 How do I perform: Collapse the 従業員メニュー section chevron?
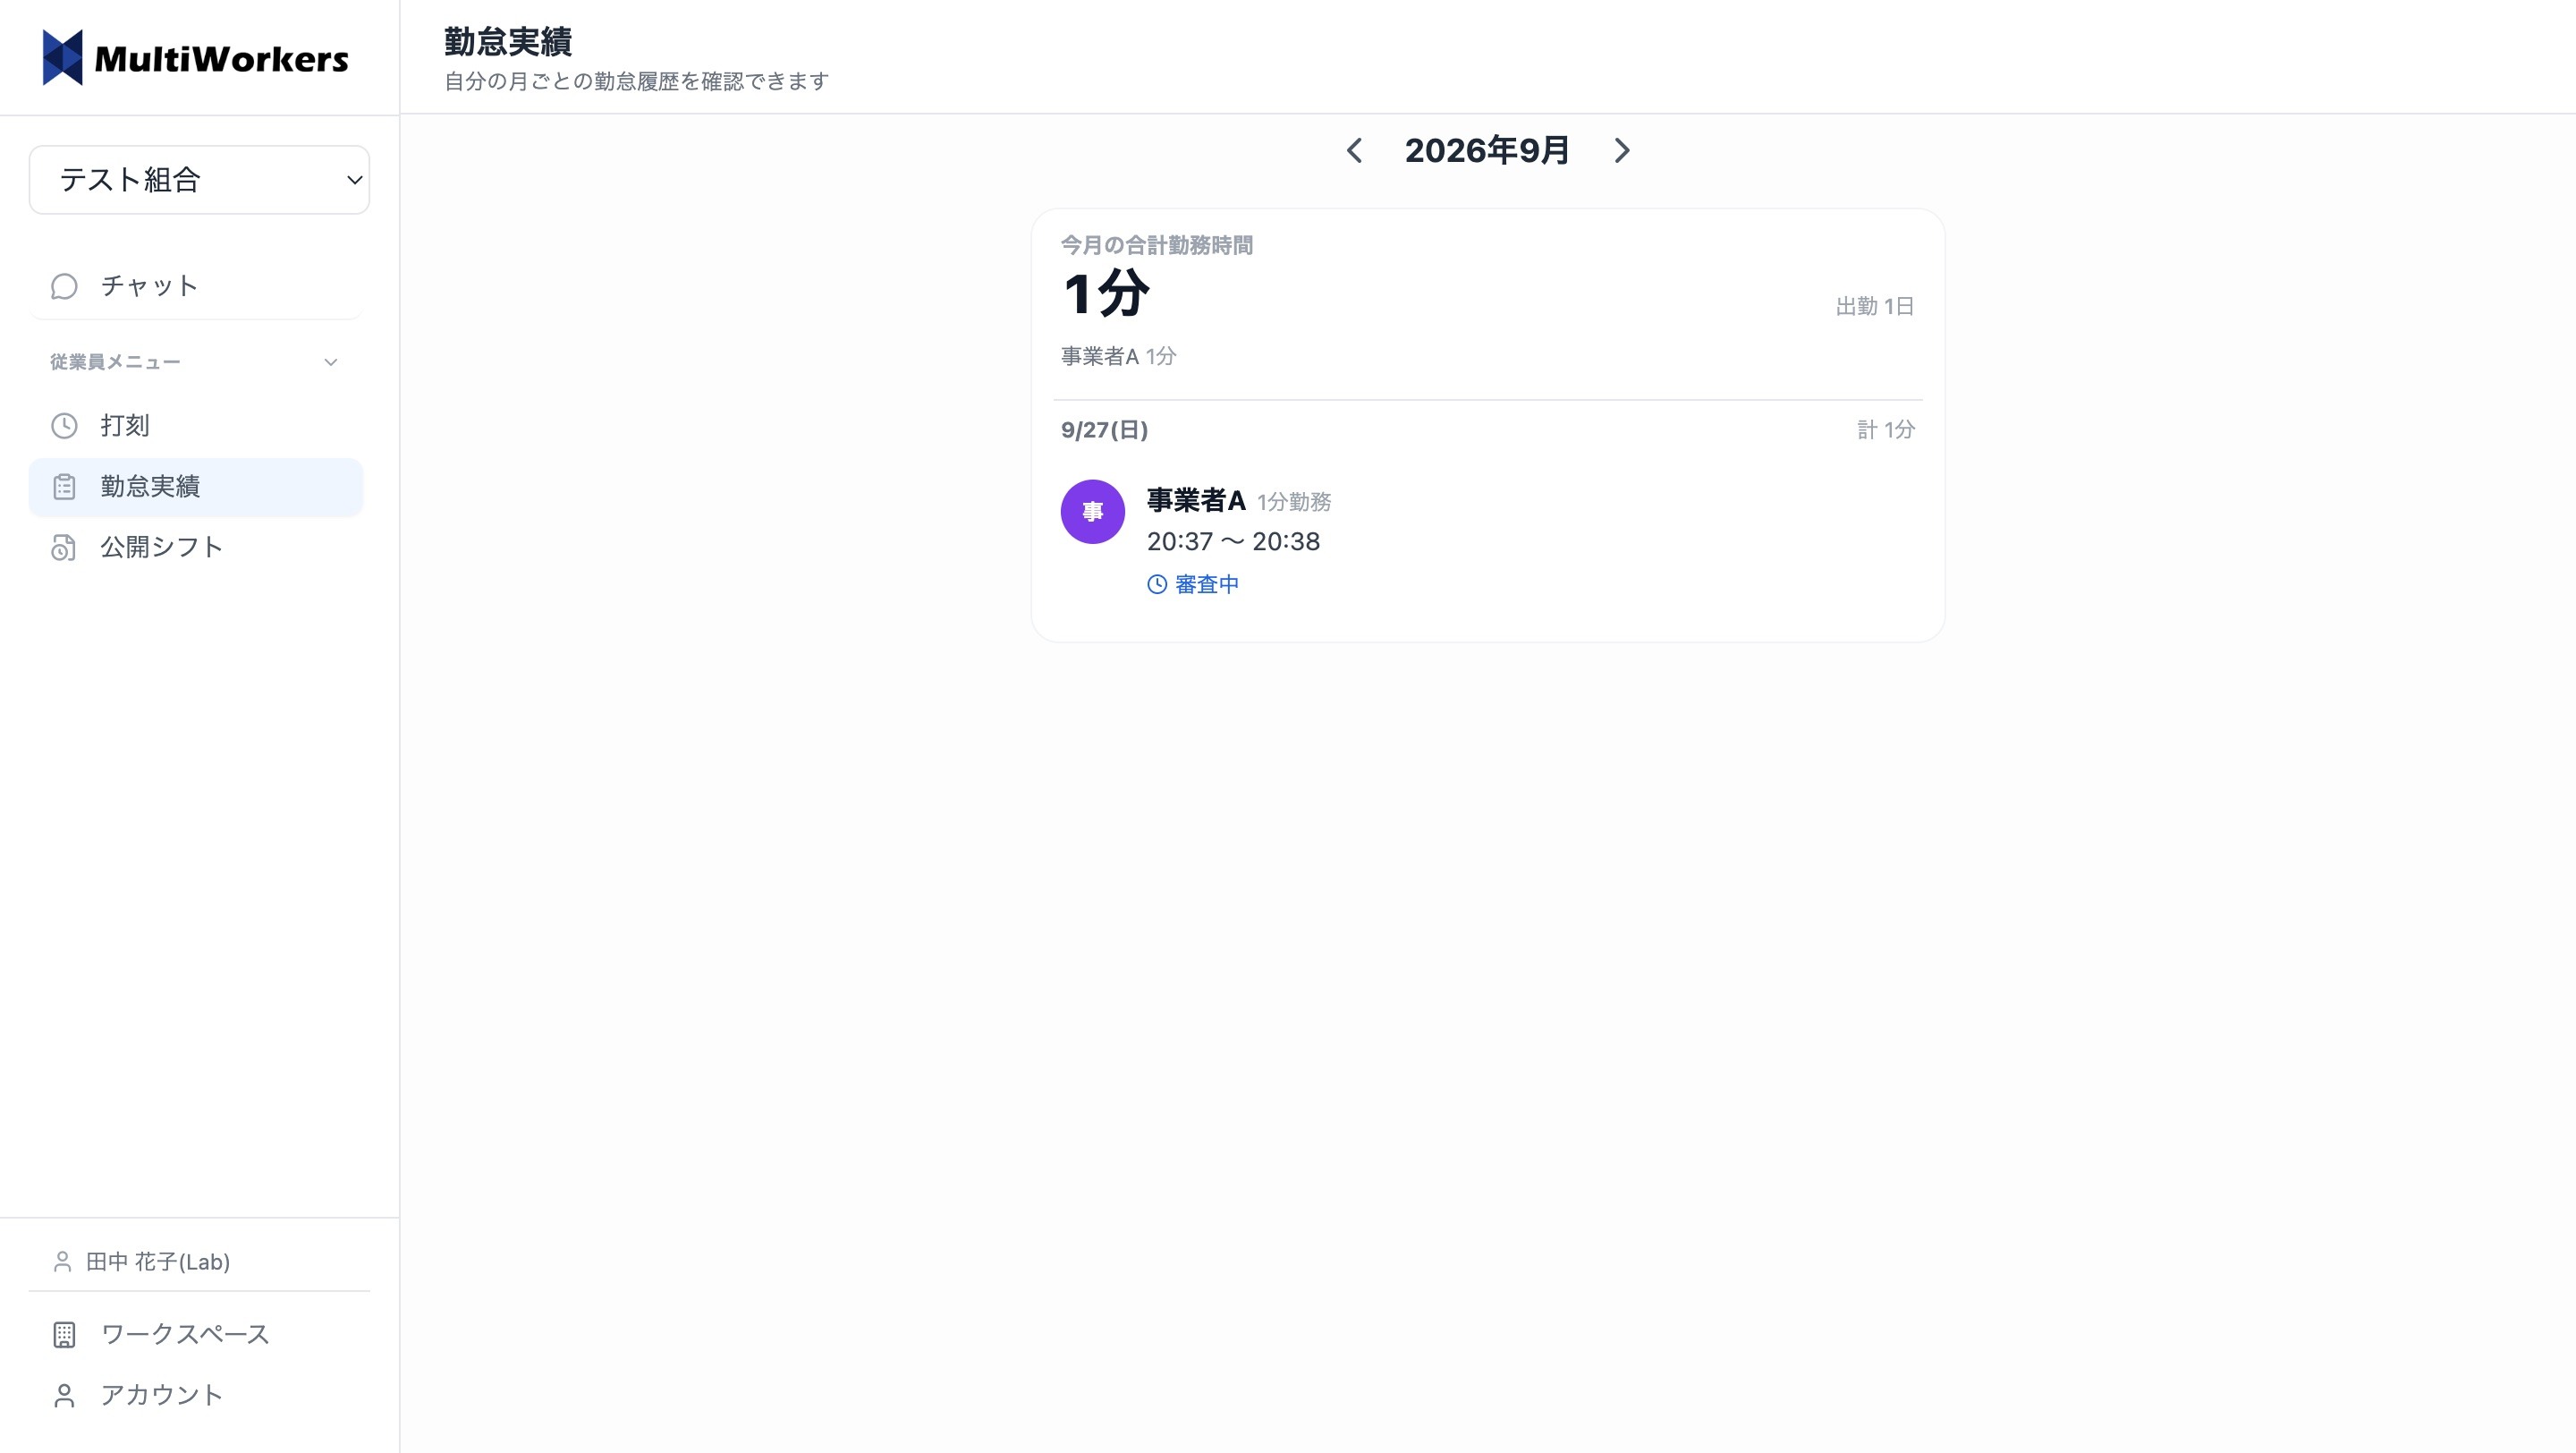click(x=331, y=362)
